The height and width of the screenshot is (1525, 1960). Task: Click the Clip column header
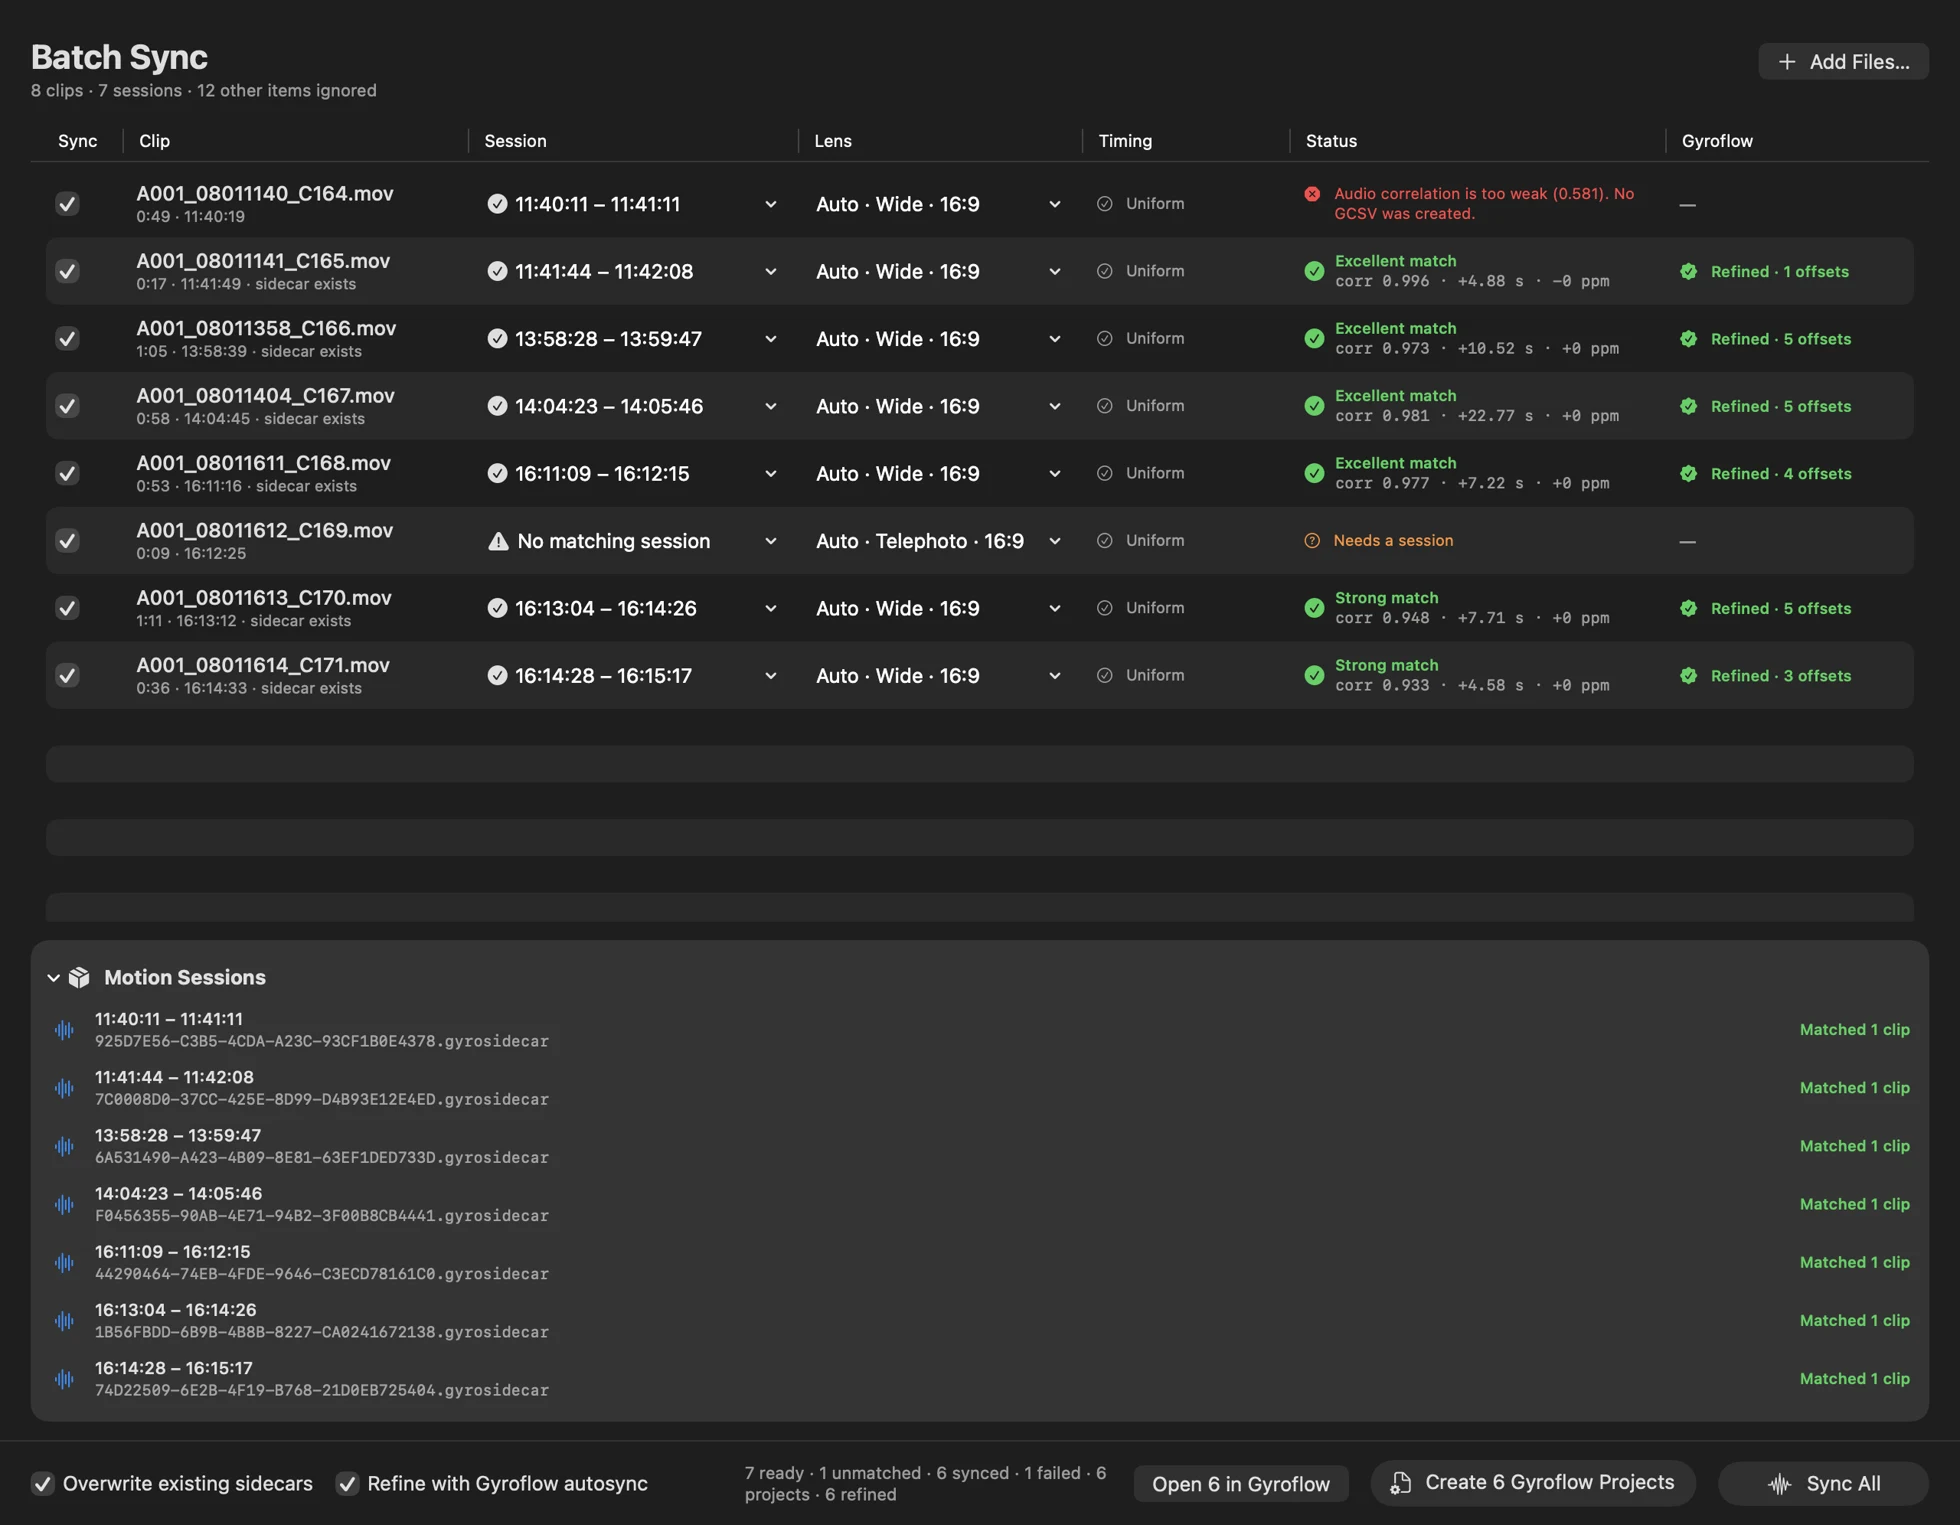pyautogui.click(x=154, y=141)
